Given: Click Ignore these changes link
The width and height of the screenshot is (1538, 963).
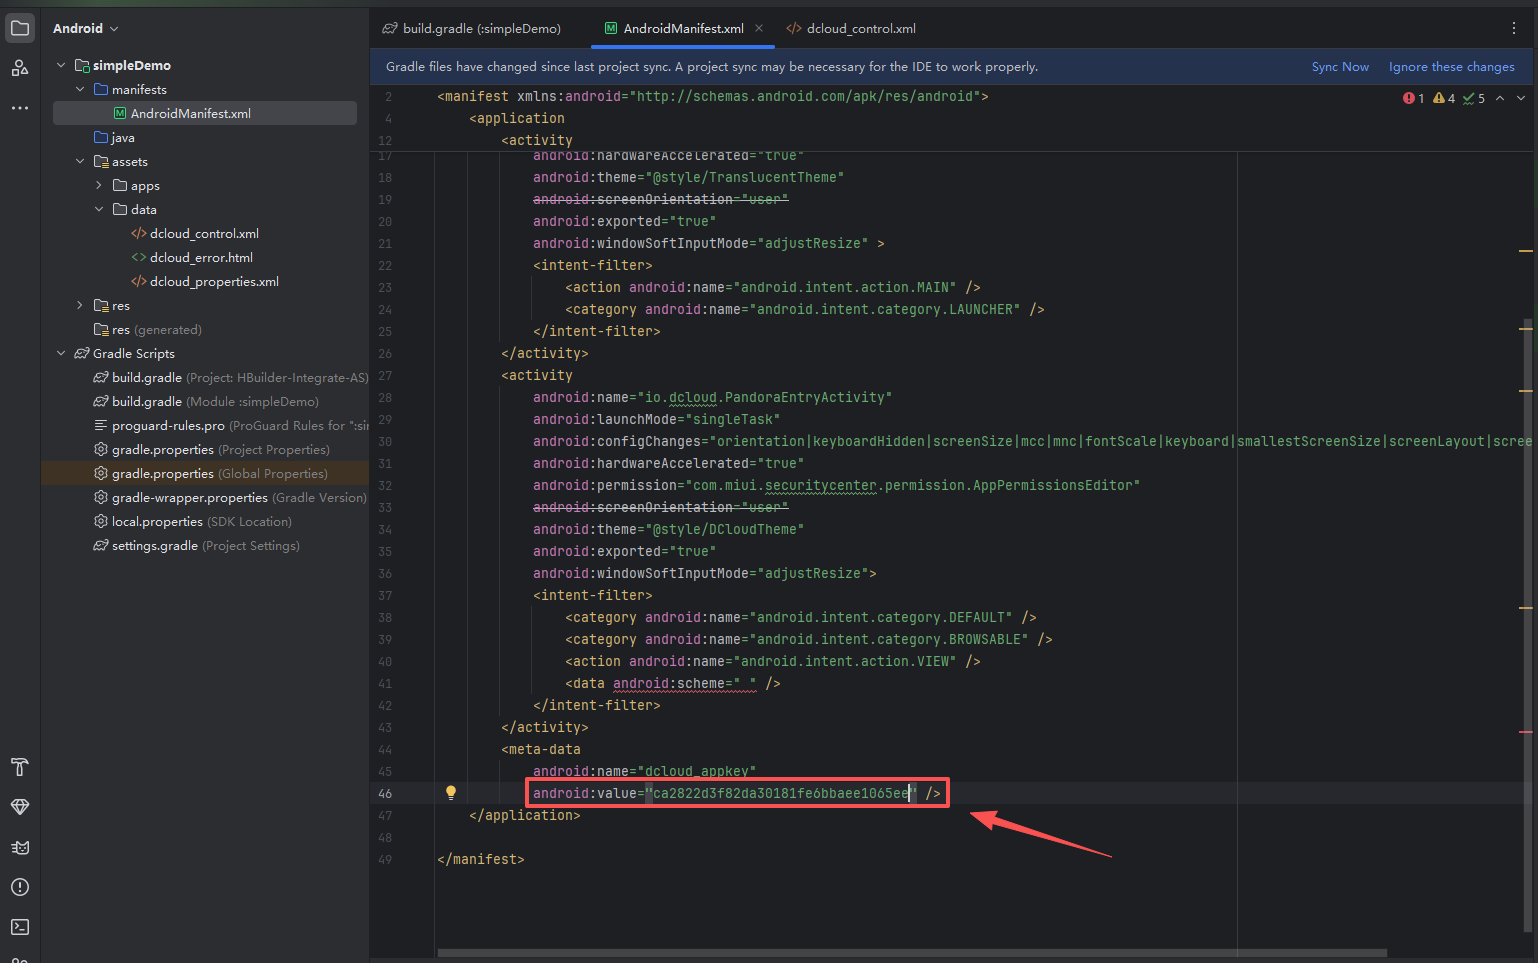Looking at the screenshot, I should tap(1451, 67).
